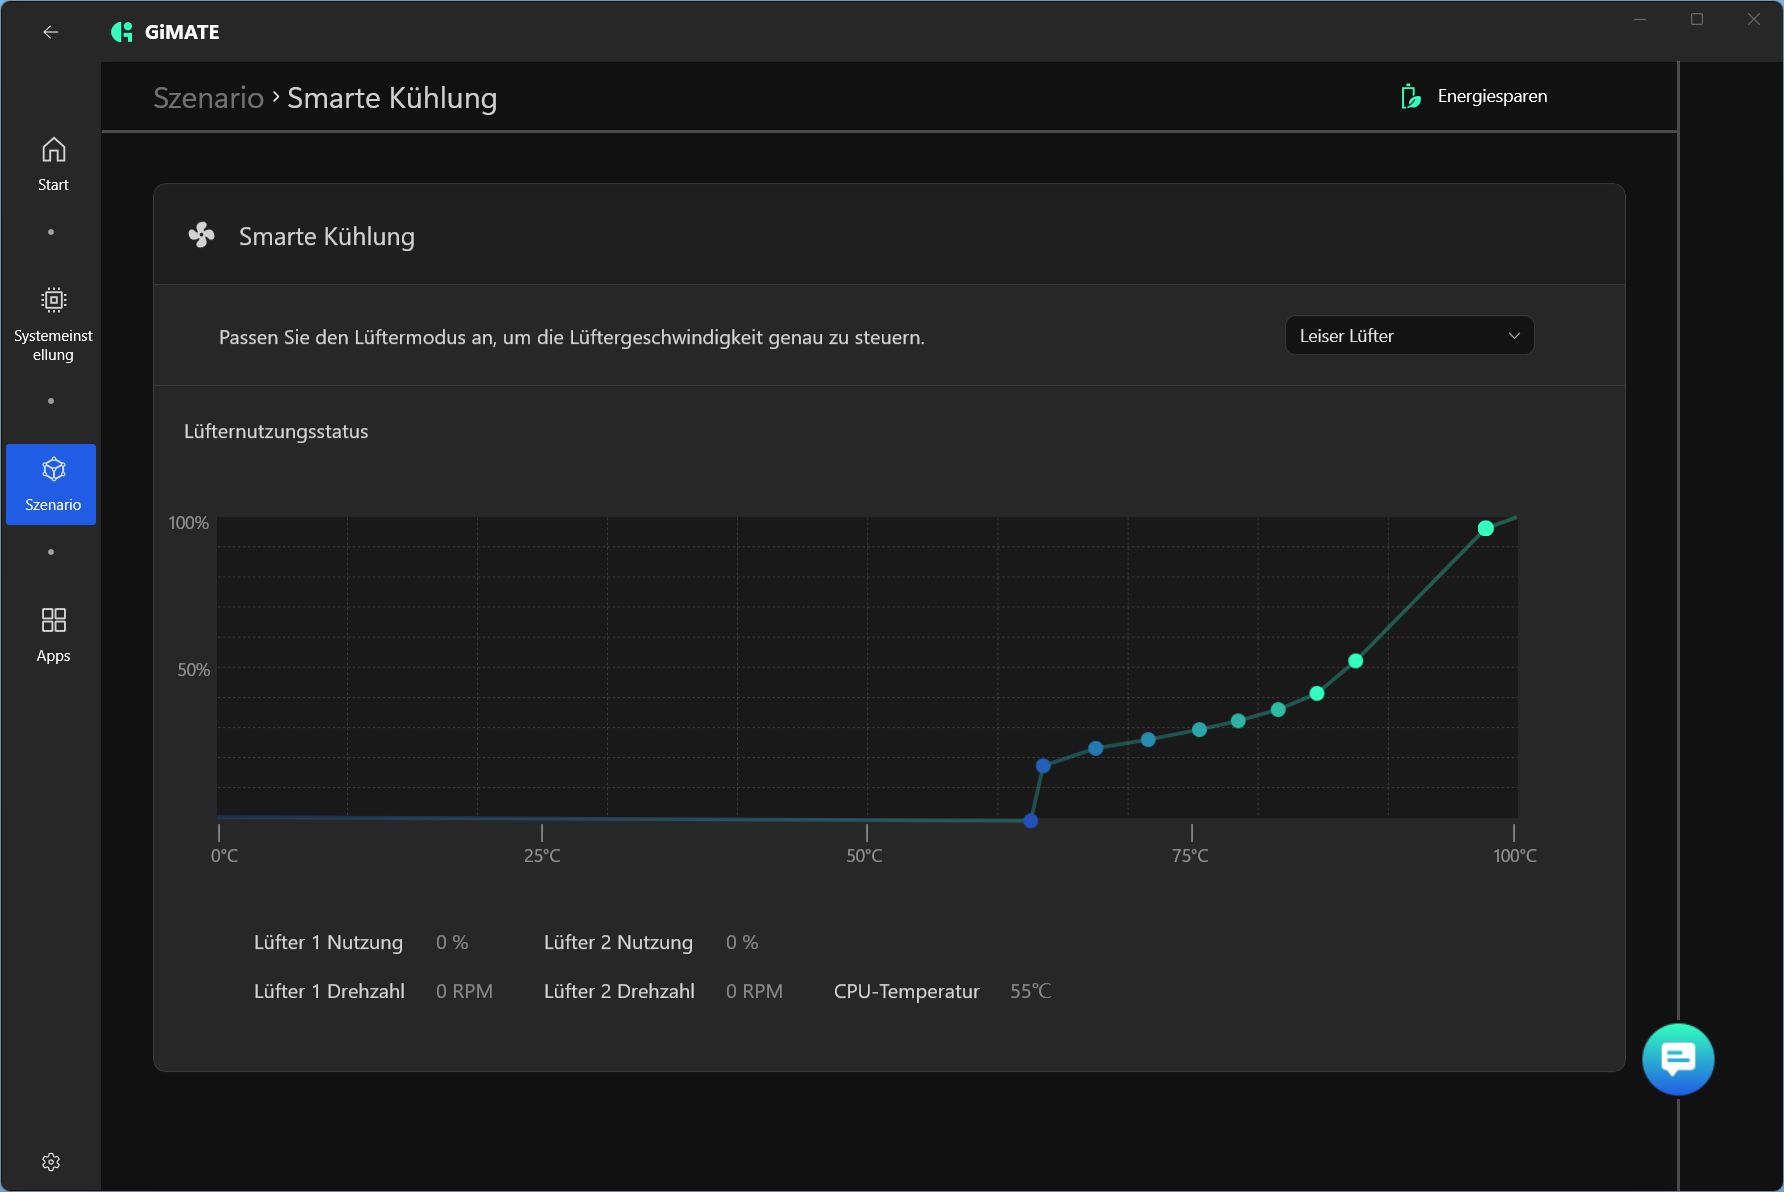This screenshot has width=1784, height=1192.
Task: Maximize the GiMATE window
Action: tap(1696, 20)
